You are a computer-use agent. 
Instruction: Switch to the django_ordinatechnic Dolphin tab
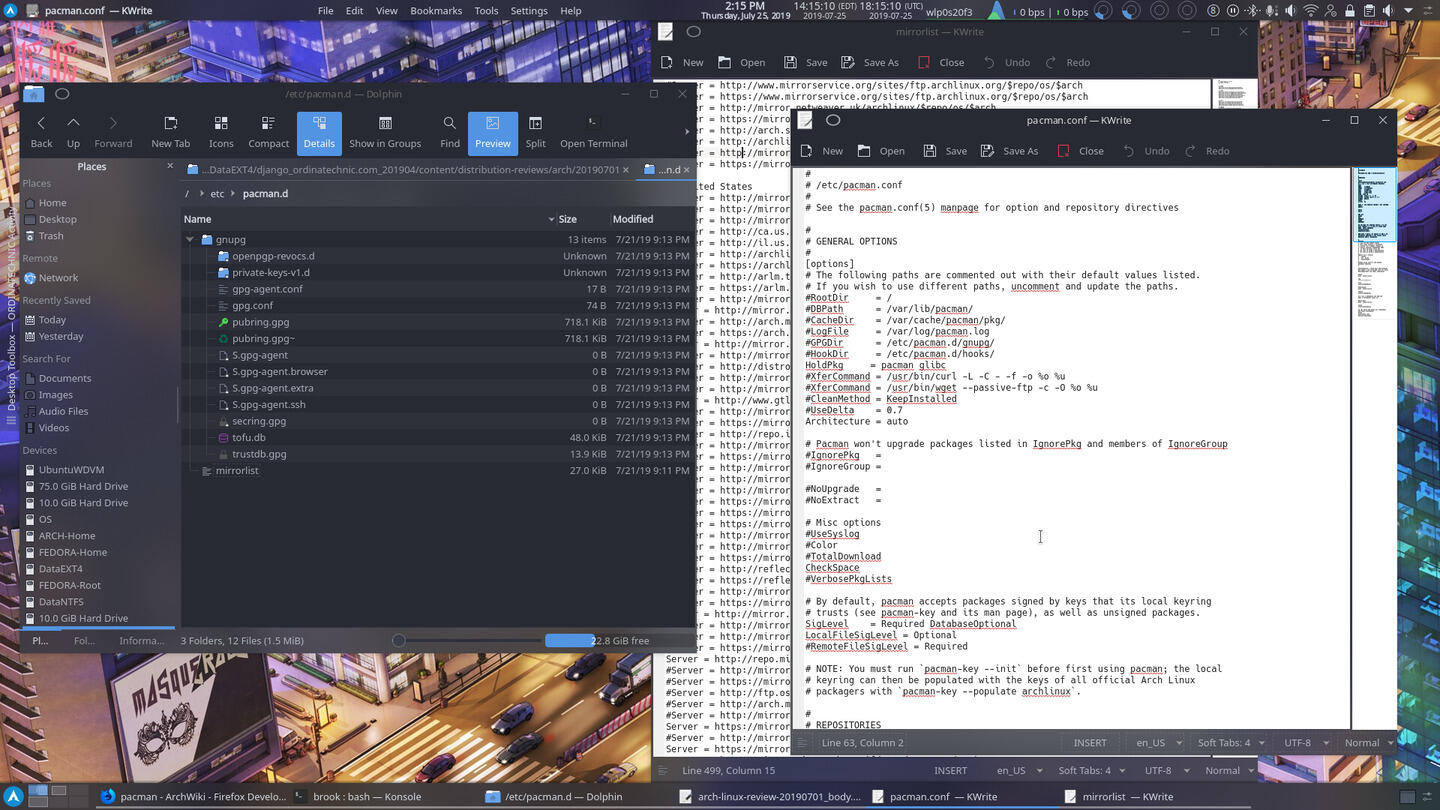pos(410,170)
